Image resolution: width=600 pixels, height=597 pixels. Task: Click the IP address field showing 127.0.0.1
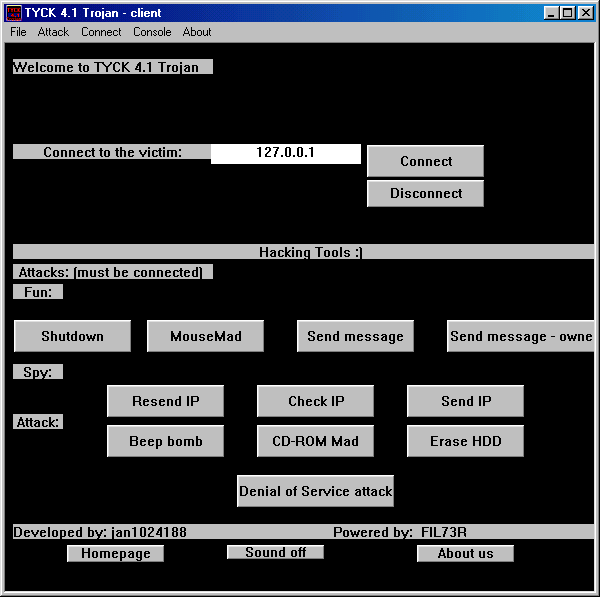pos(285,153)
